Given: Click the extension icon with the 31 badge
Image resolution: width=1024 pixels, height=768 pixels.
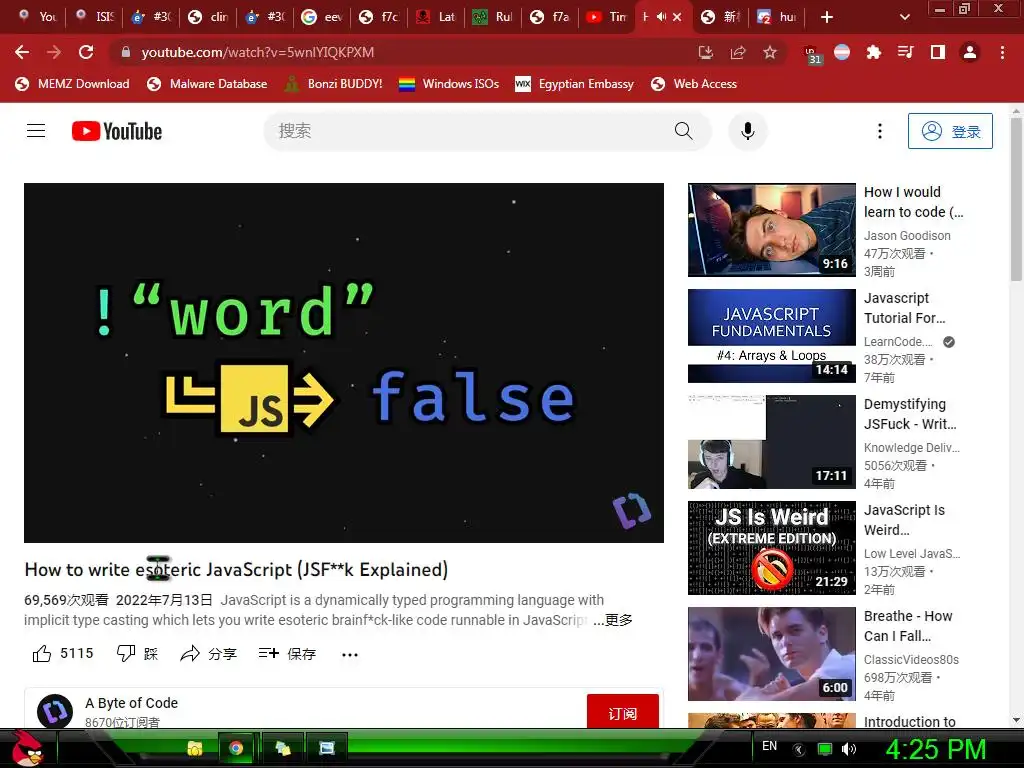Looking at the screenshot, I should click(812, 54).
